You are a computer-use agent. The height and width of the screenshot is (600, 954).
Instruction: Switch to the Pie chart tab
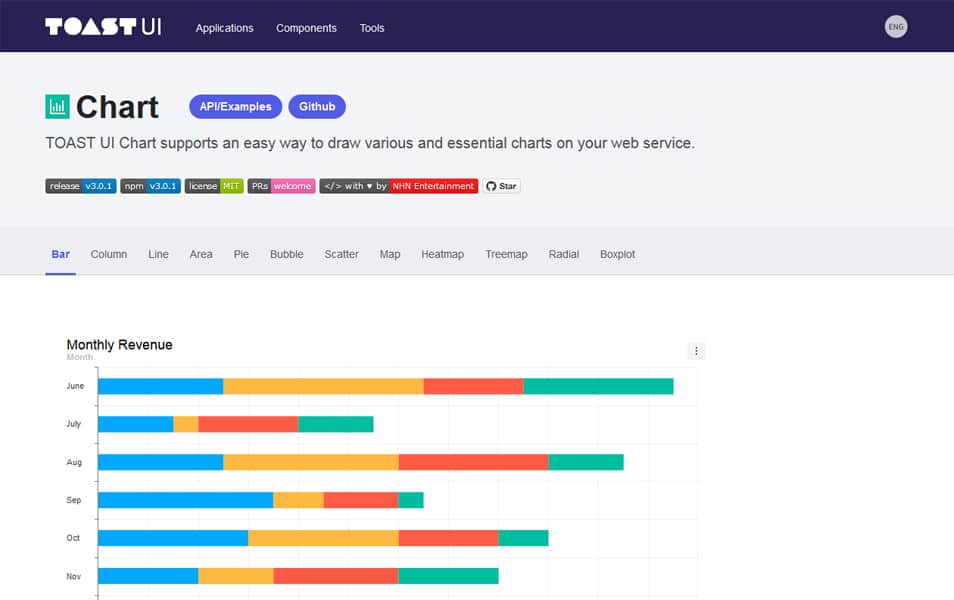point(241,254)
